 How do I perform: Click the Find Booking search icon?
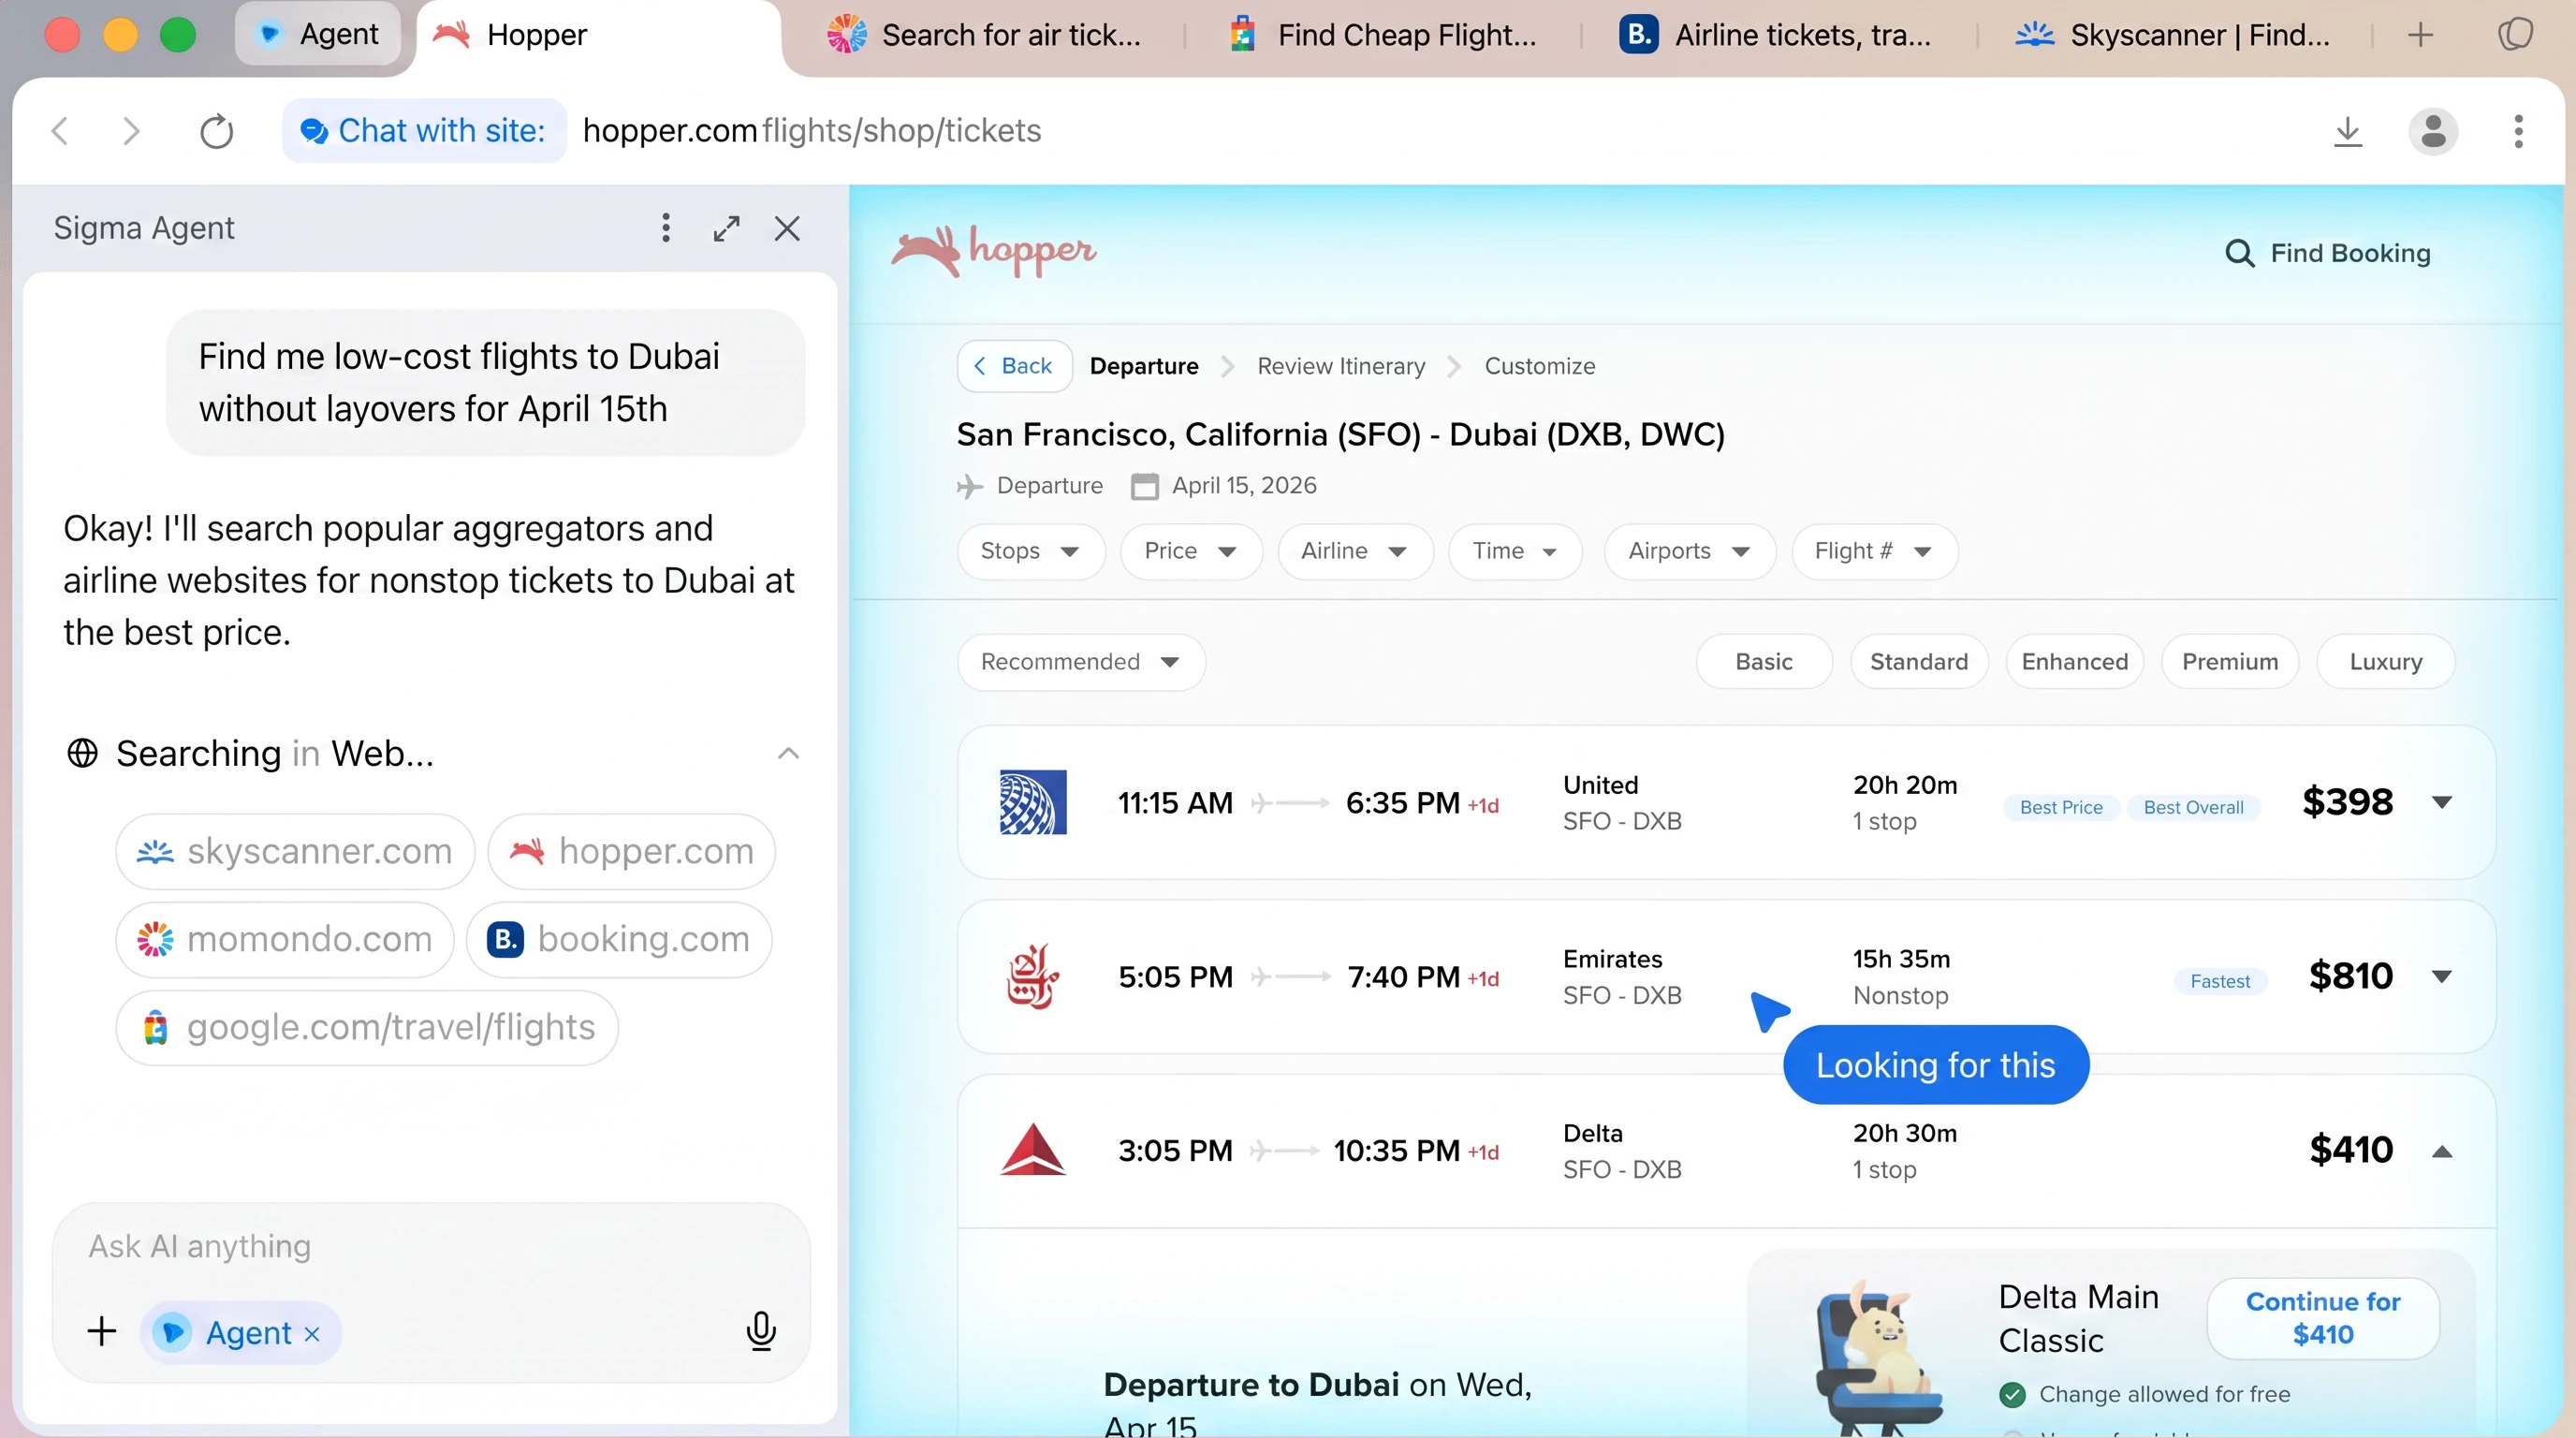pyautogui.click(x=2239, y=253)
